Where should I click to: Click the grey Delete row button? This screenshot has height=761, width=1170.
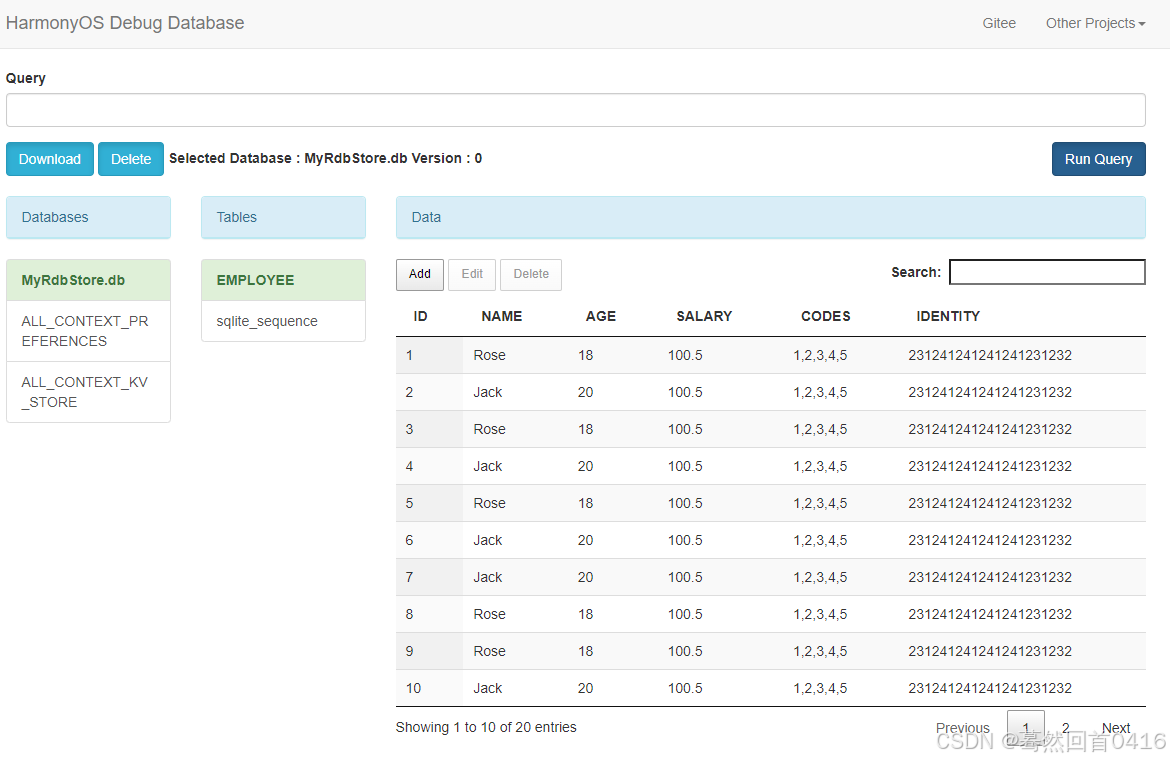531,275
